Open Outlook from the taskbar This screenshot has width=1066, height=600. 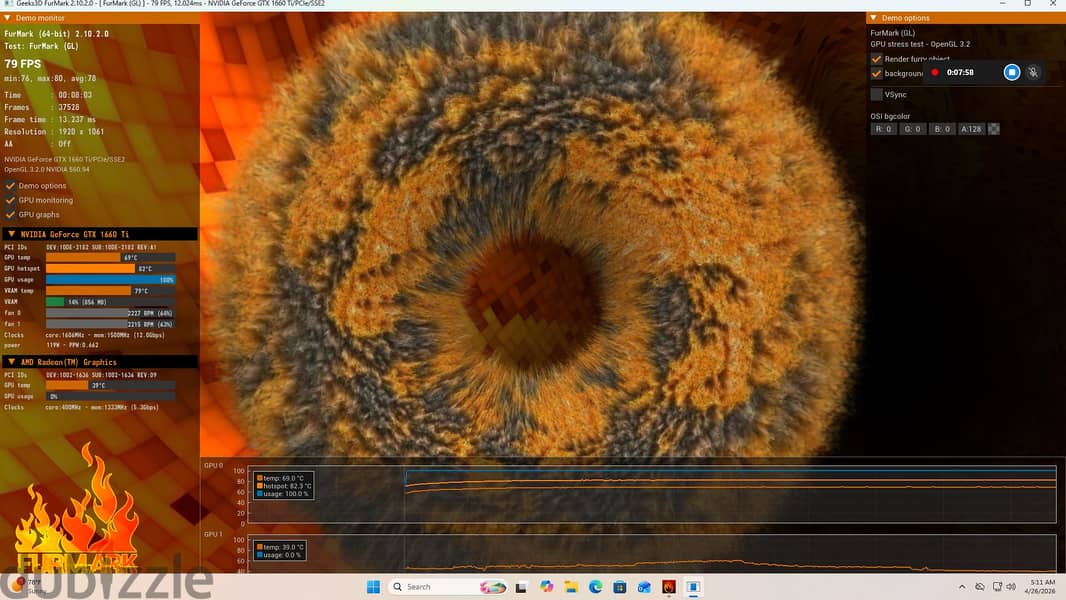[644, 586]
